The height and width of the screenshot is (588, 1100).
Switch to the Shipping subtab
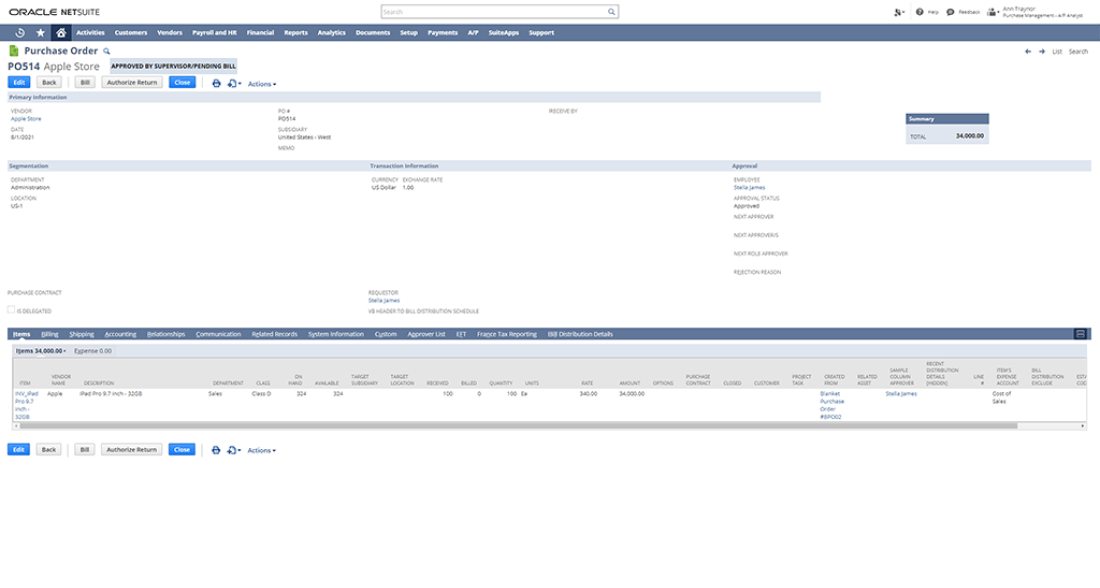coord(81,334)
